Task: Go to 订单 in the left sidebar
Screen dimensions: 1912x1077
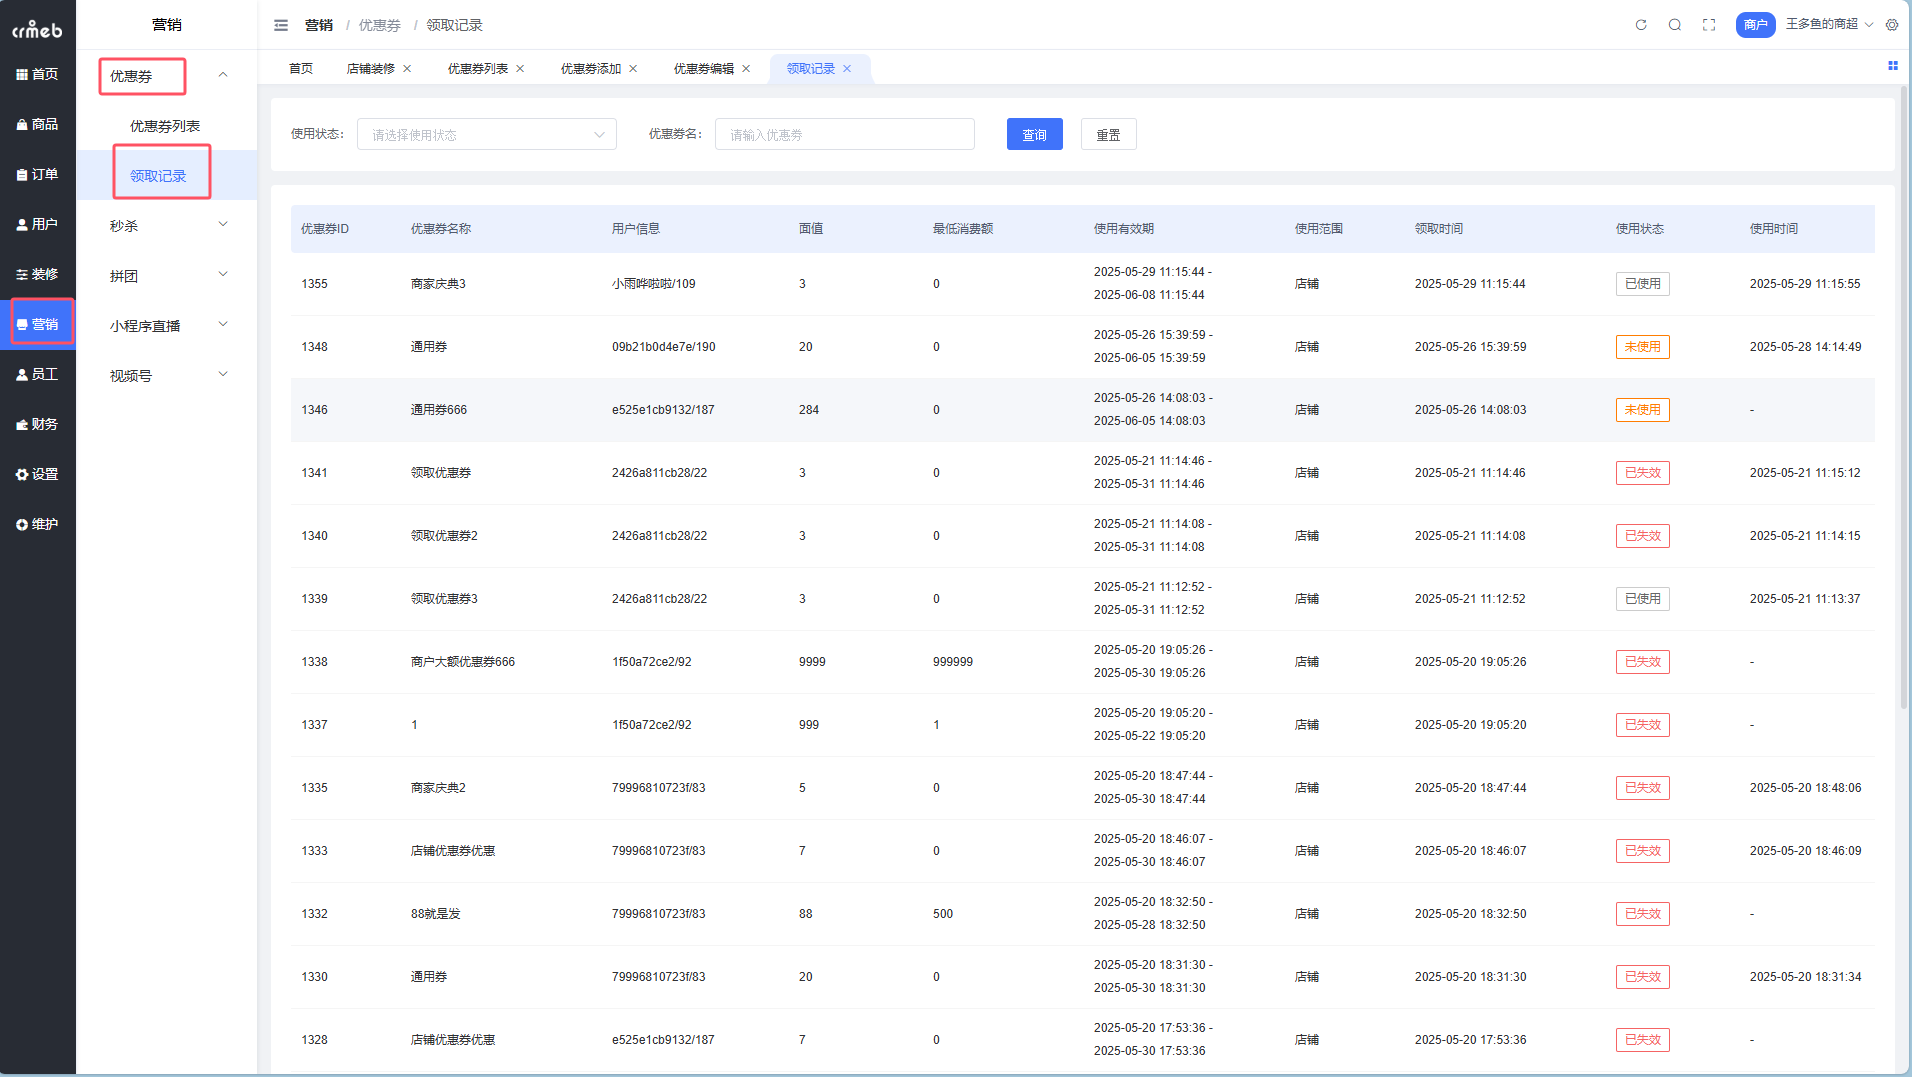Action: tap(38, 174)
